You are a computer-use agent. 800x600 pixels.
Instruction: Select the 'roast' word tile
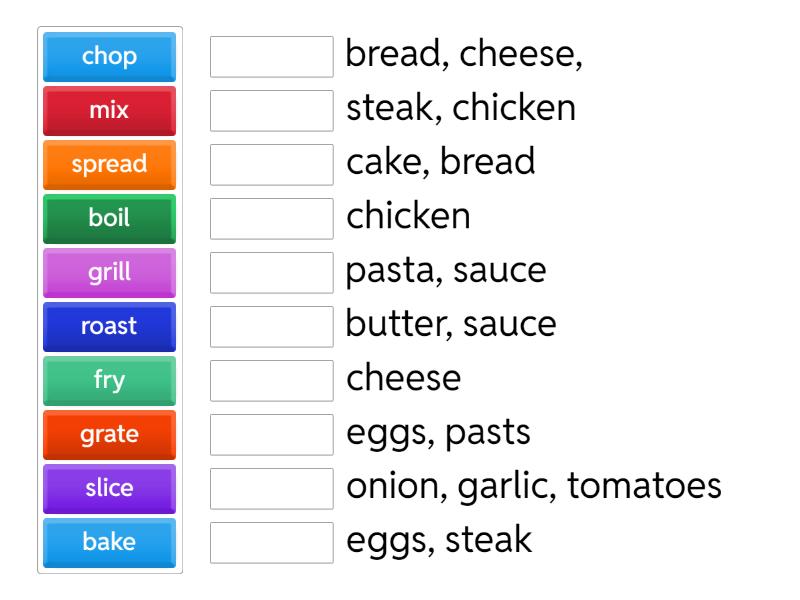[x=108, y=326]
